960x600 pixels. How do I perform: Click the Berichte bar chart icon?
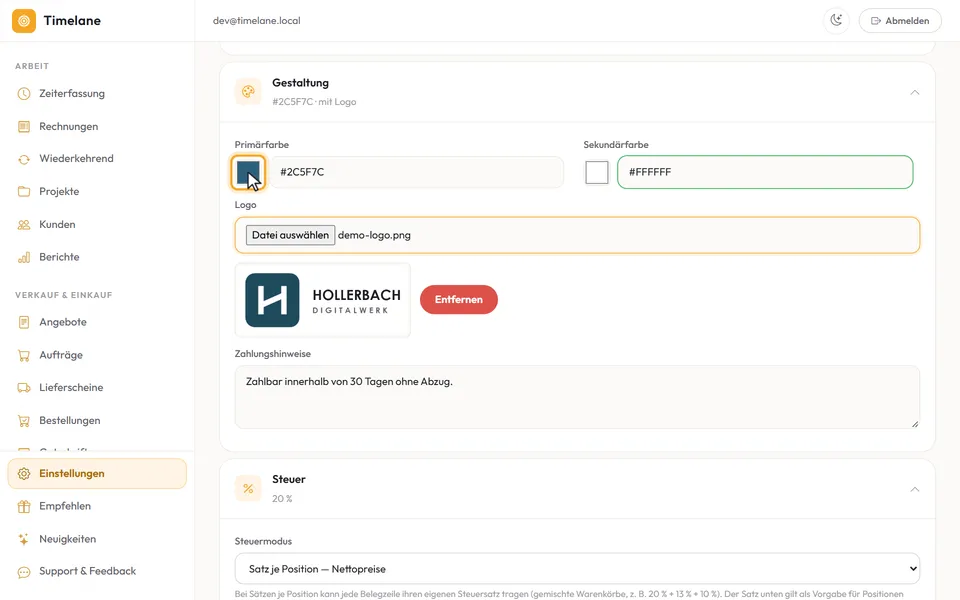24,257
